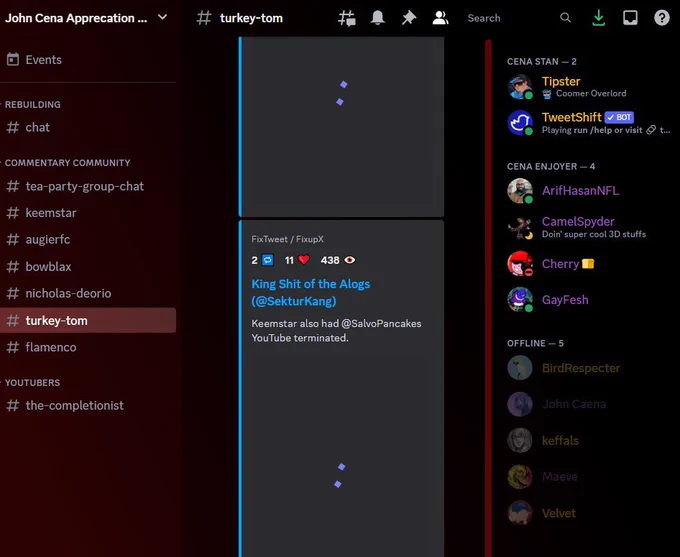Click the link icon in TweetShift's status
The width and height of the screenshot is (680, 557).
point(651,130)
